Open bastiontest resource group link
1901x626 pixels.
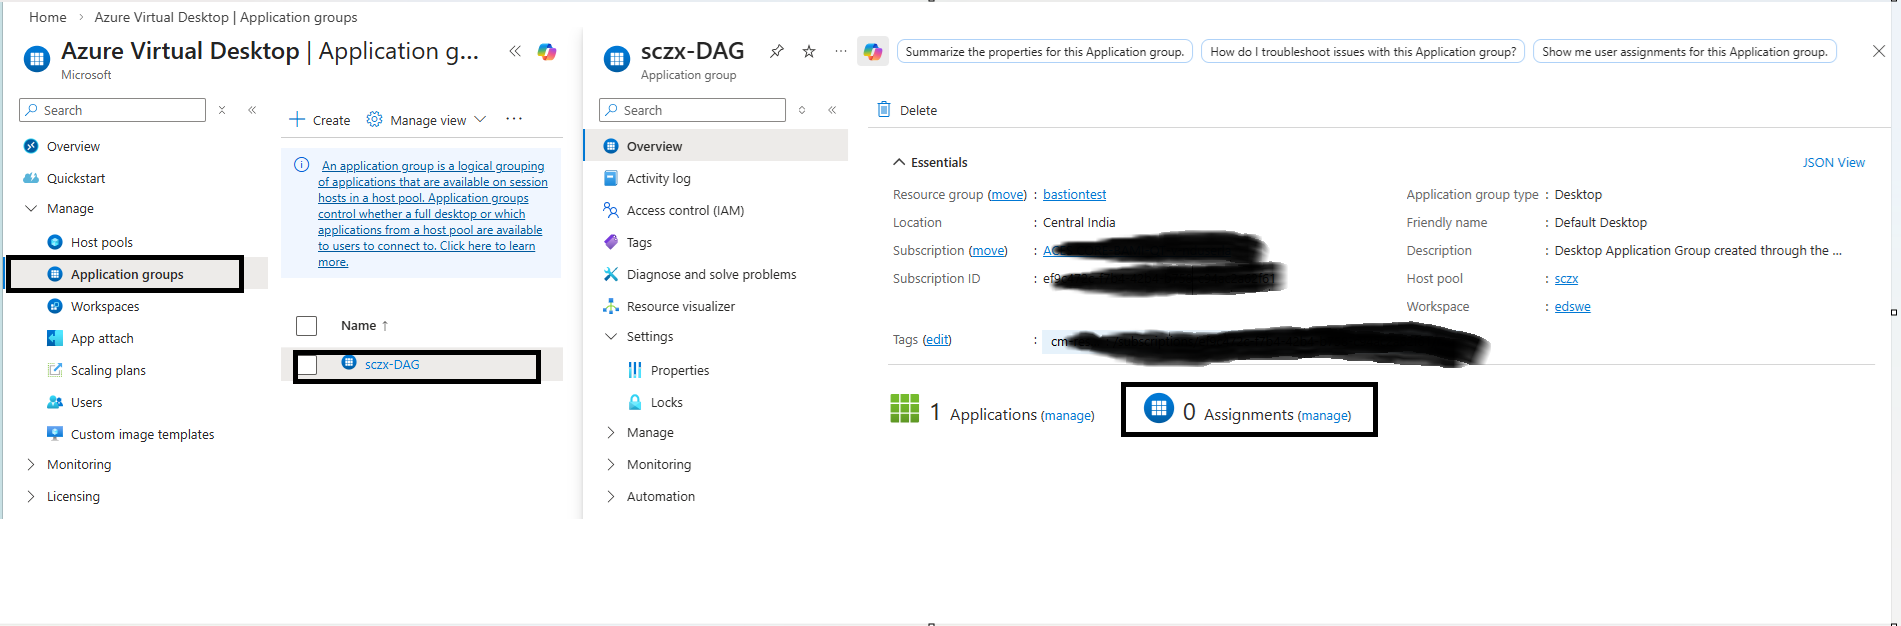tap(1074, 194)
